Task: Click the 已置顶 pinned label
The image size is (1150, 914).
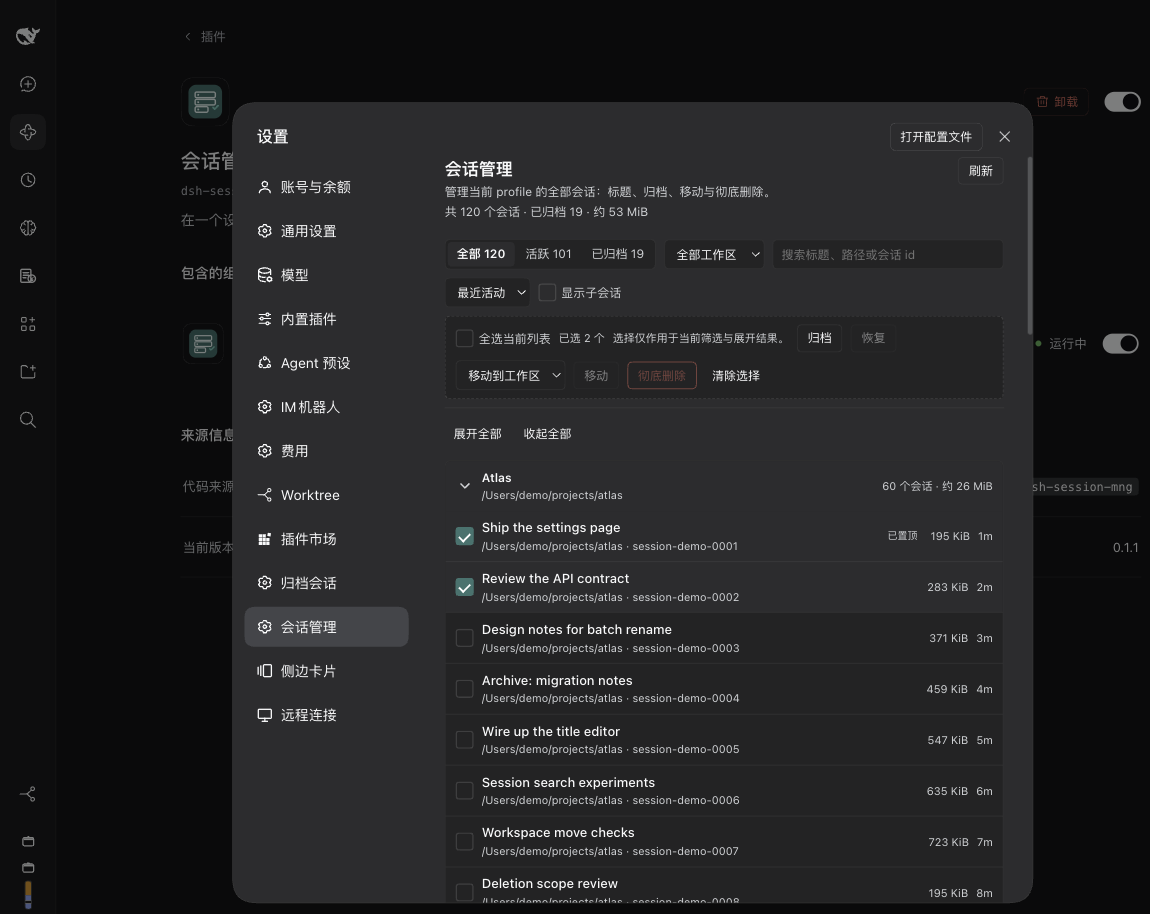Action: click(x=902, y=536)
